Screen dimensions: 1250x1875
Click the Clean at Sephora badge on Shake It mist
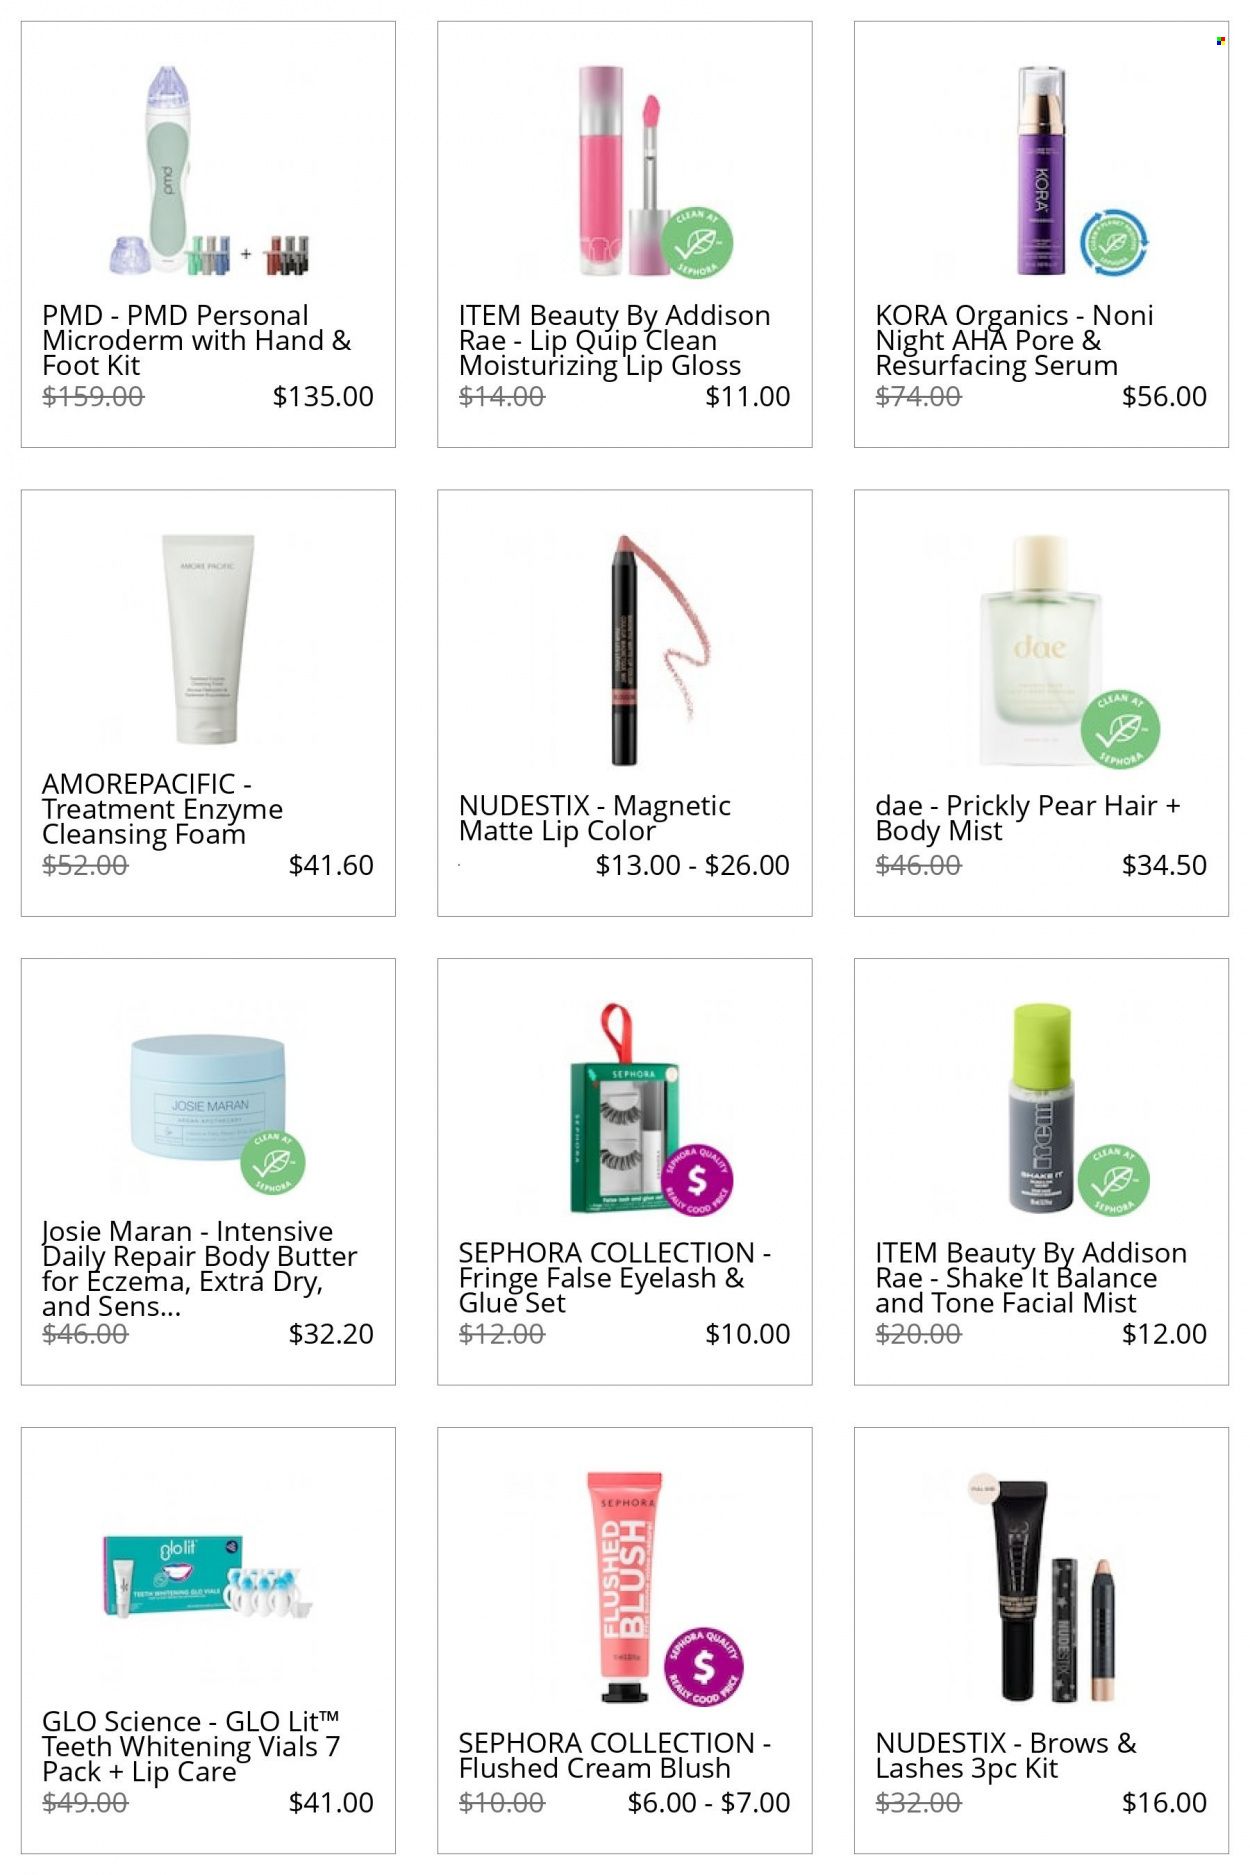coord(1113,1180)
